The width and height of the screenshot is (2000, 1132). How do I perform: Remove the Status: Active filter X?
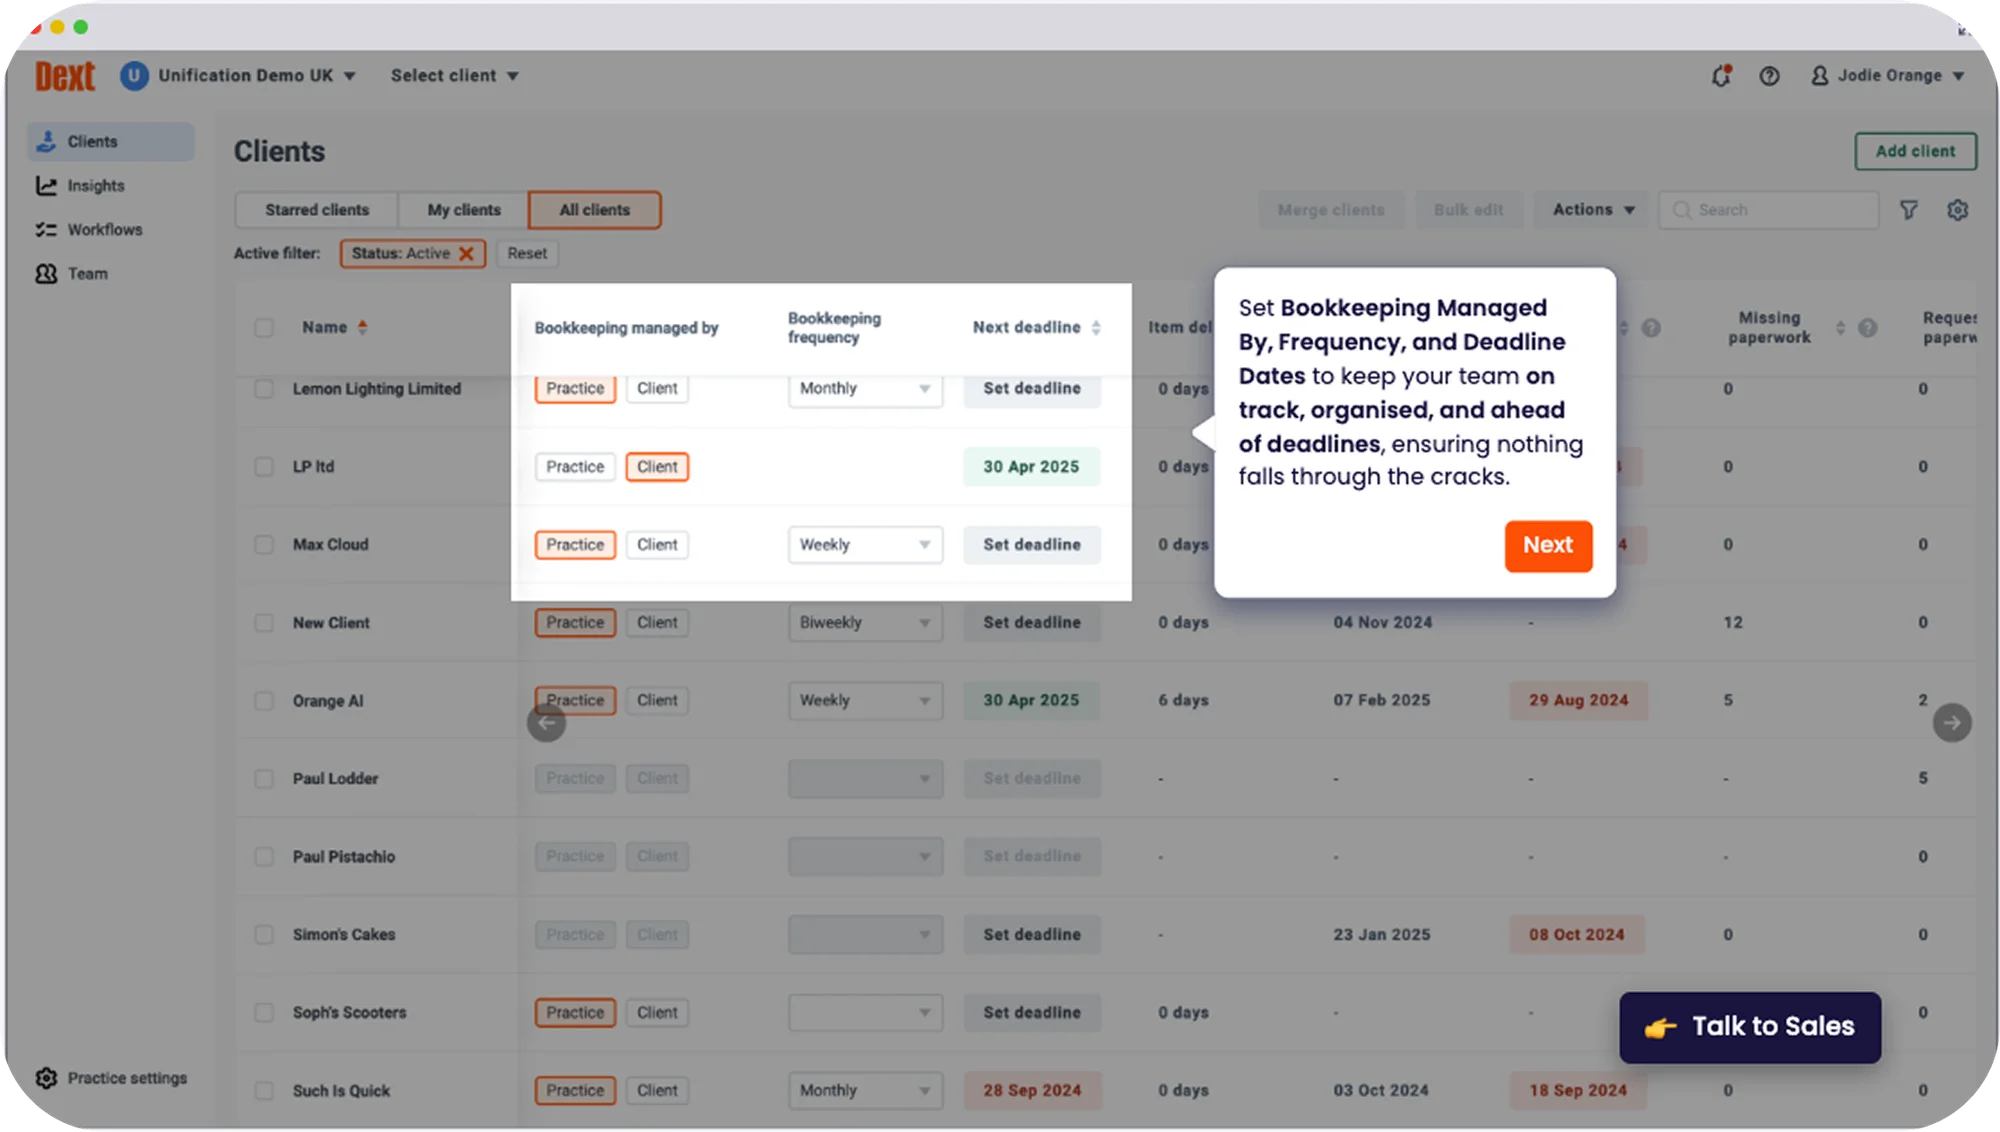coord(466,254)
